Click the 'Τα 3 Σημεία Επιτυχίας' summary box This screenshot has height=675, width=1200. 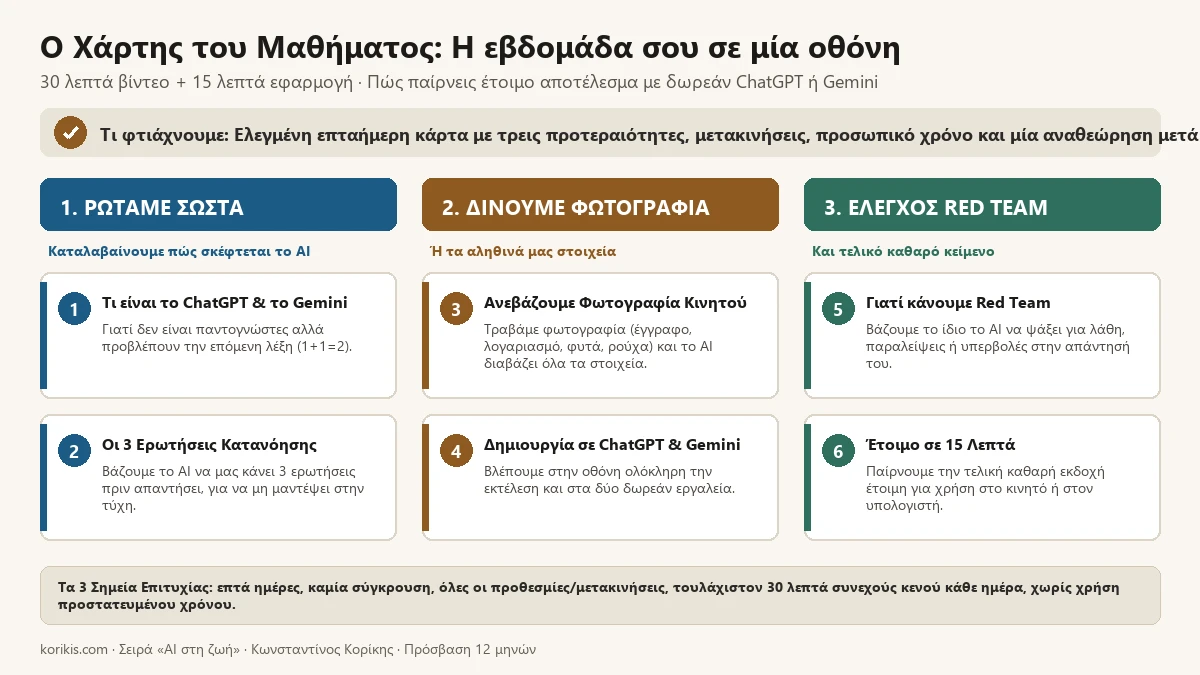pyautogui.click(x=600, y=595)
